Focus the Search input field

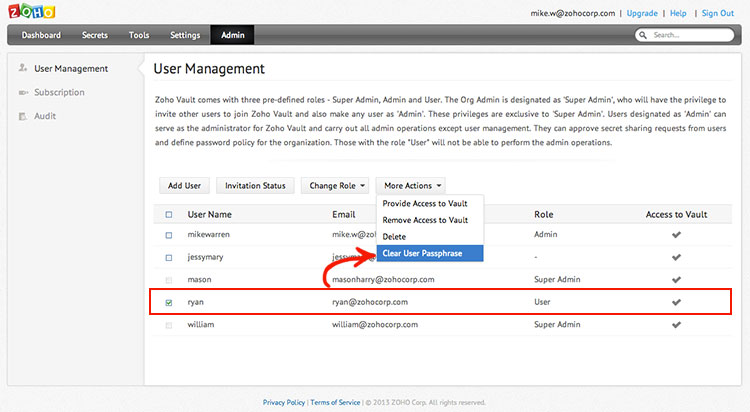690,35
